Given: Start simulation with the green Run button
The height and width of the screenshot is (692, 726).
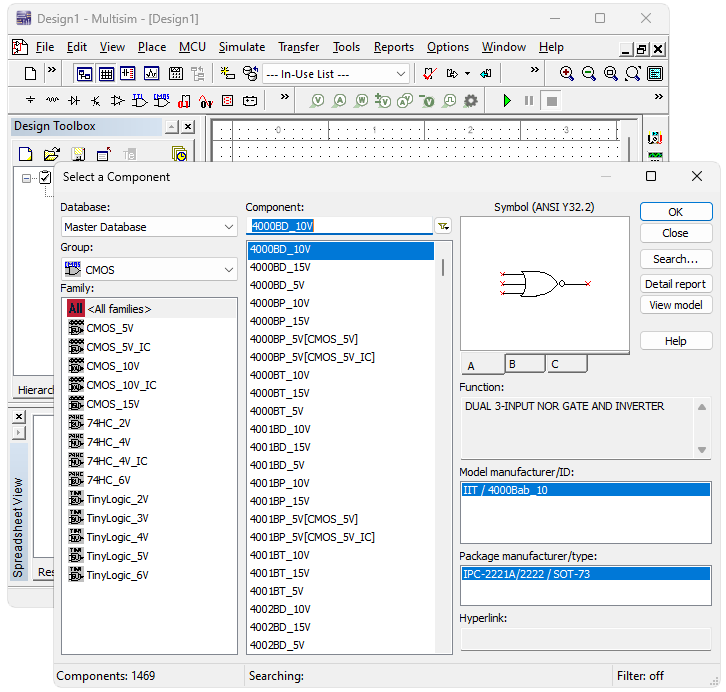Looking at the screenshot, I should (507, 100).
